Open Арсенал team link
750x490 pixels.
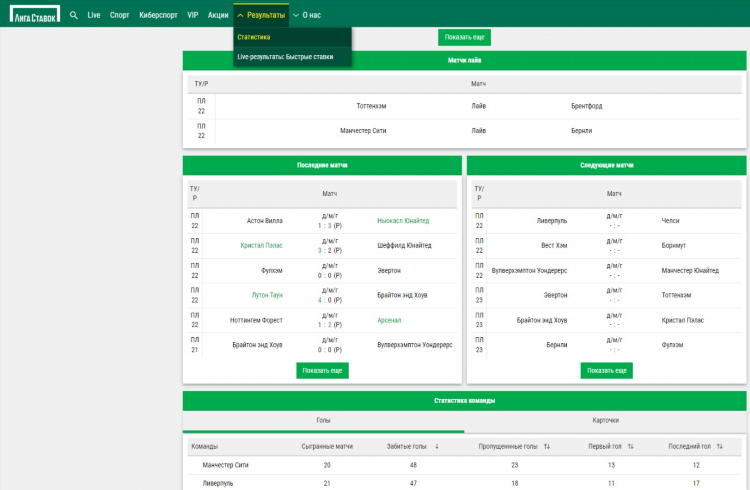click(x=389, y=320)
